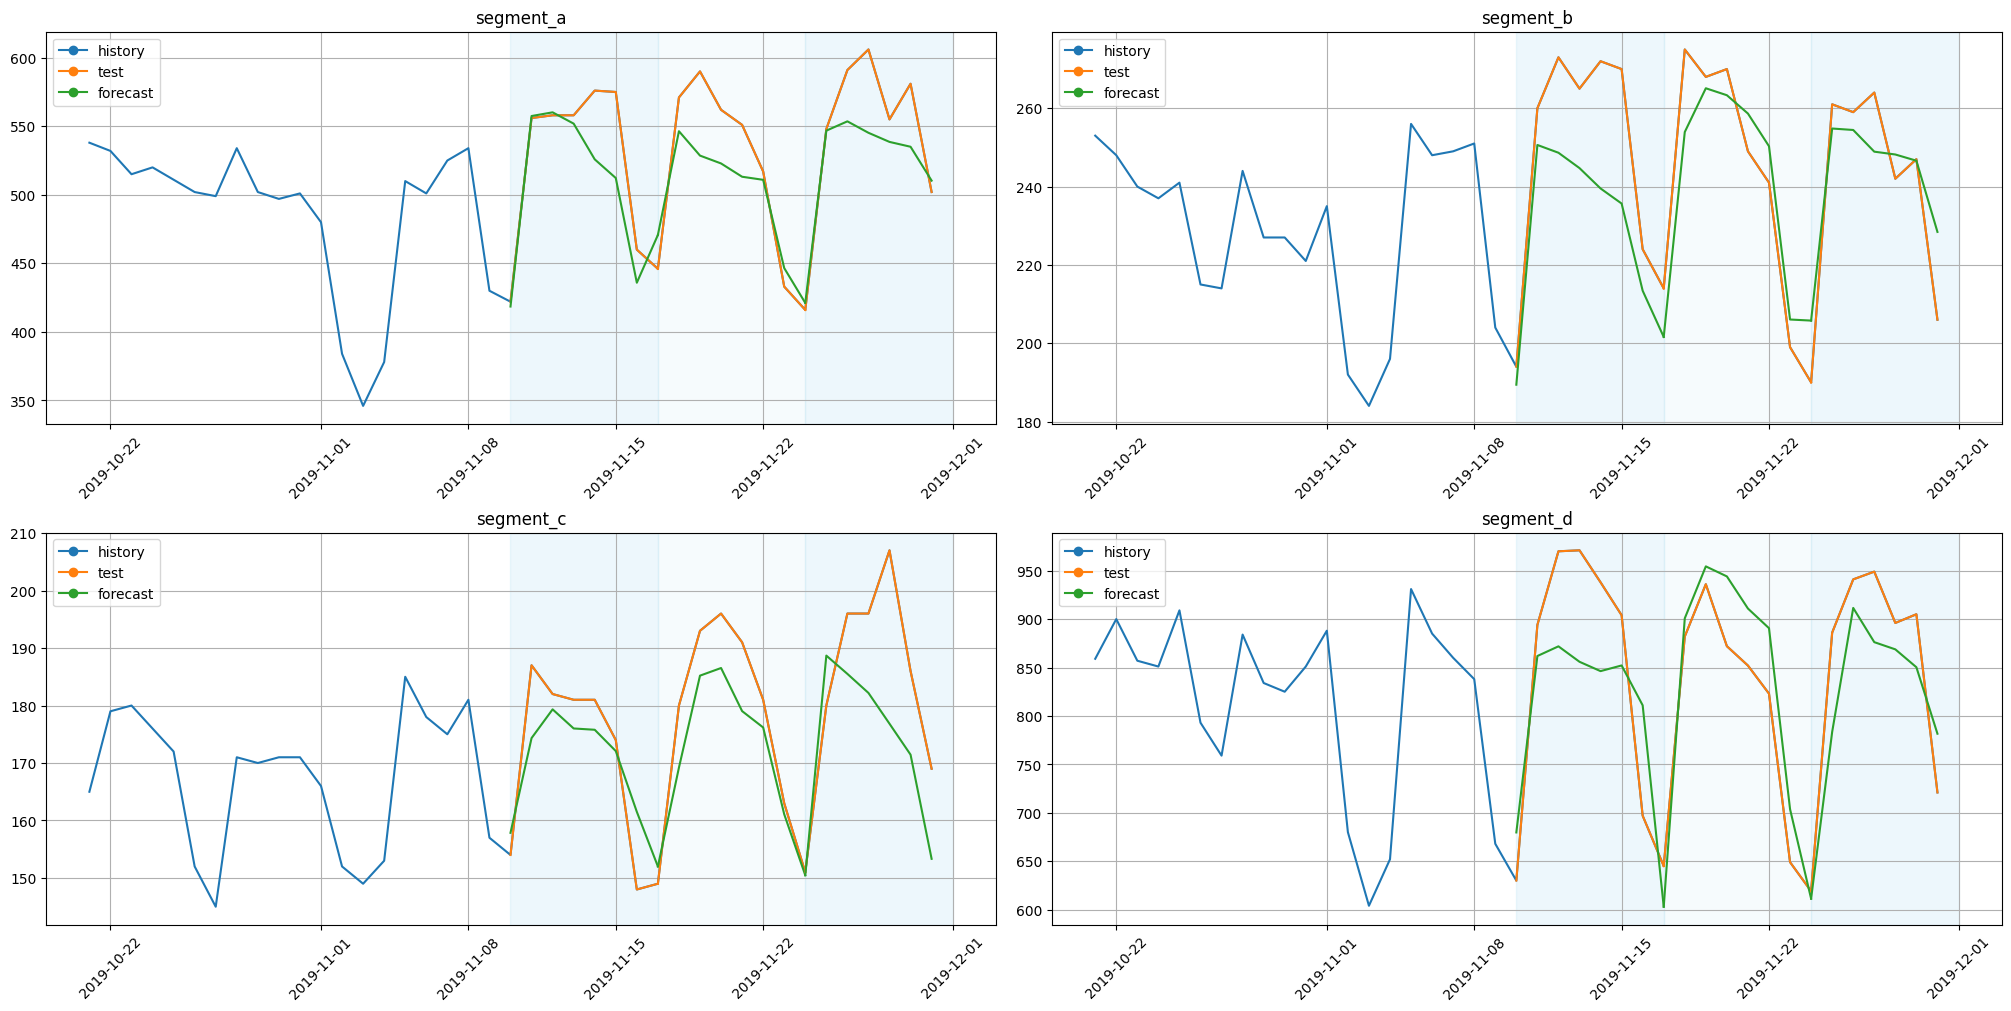2011x1011 pixels.
Task: Click the segment_d chart title
Action: coord(1527,519)
